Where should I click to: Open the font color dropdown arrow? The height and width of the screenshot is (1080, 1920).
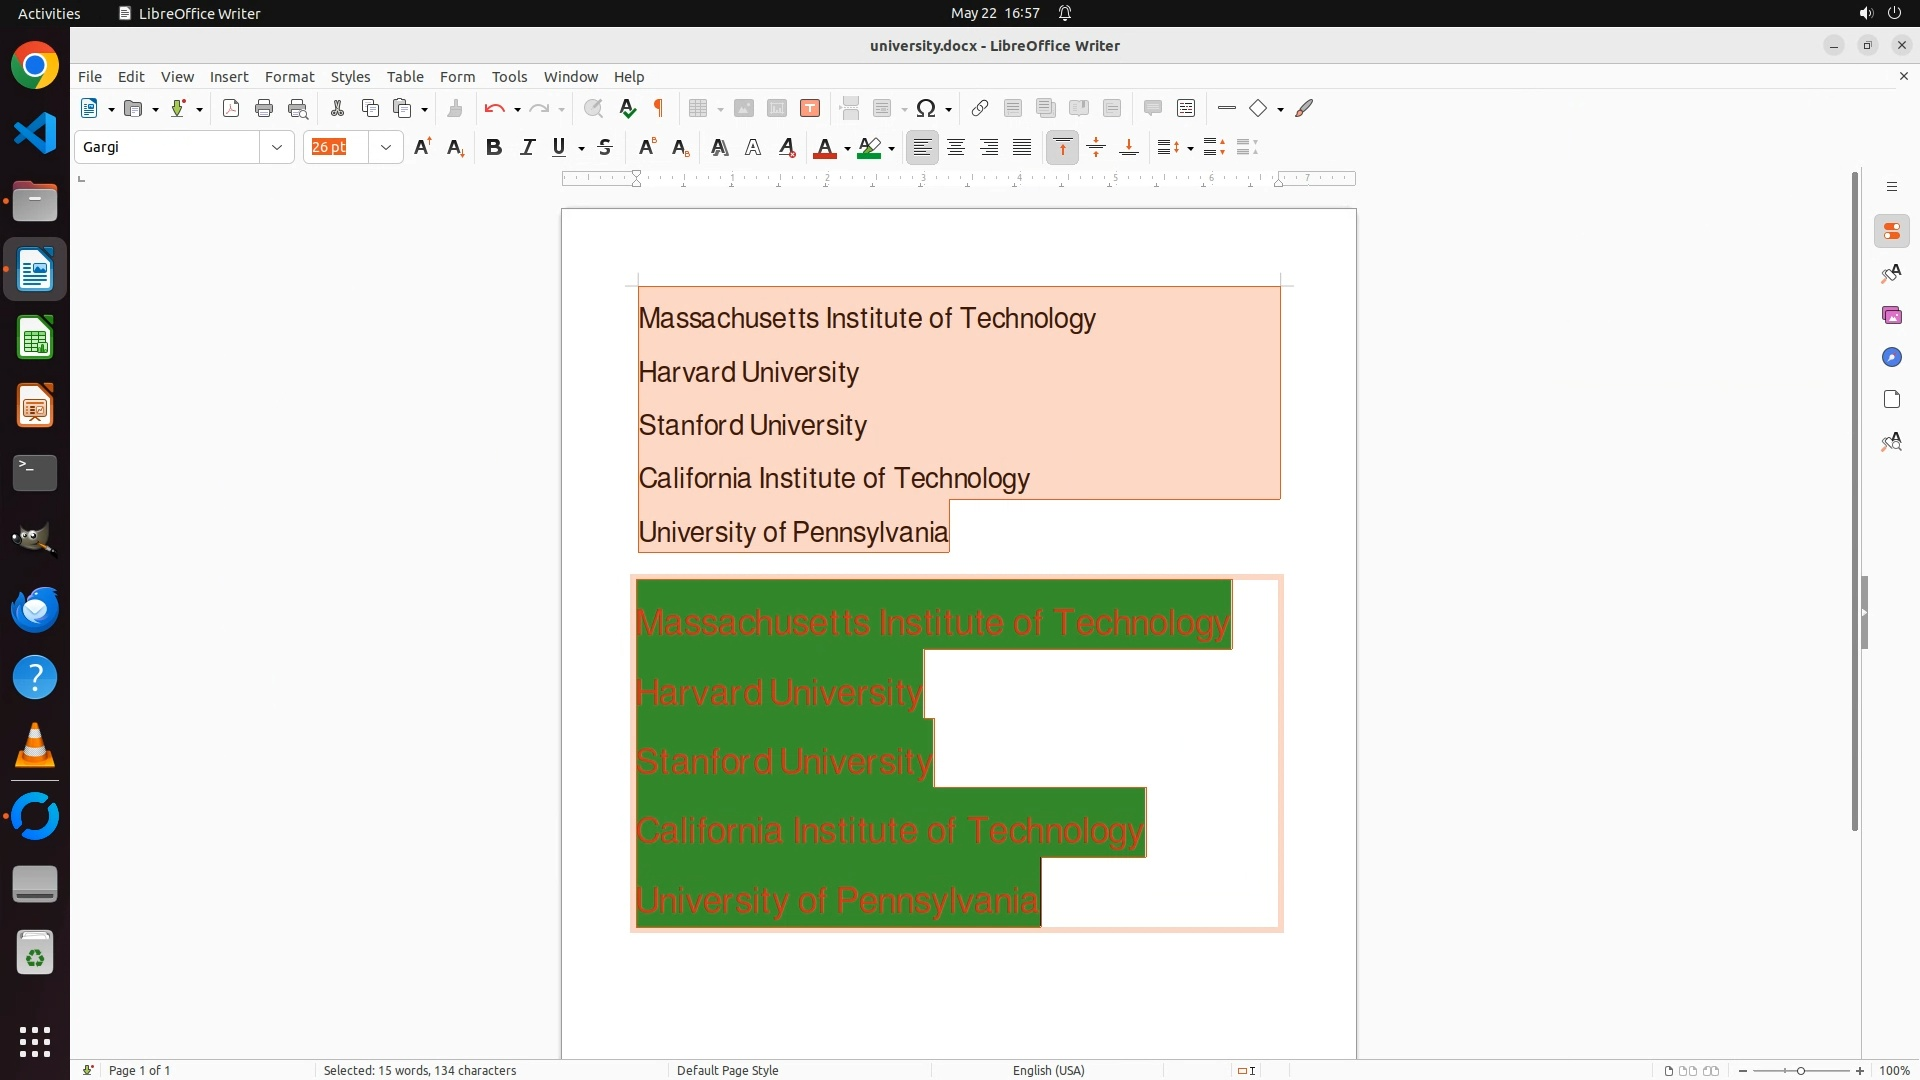click(x=847, y=149)
